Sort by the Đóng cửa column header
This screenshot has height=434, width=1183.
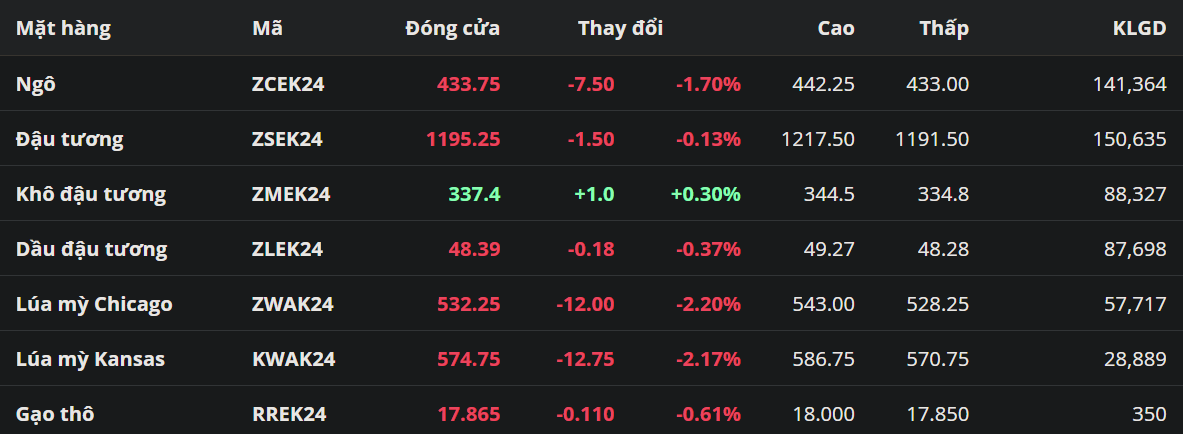coord(452,28)
